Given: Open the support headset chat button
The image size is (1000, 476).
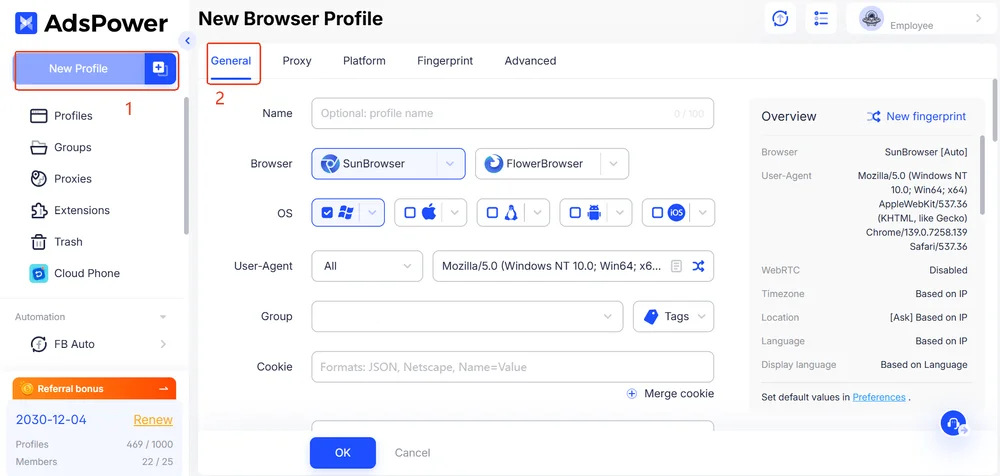Looking at the screenshot, I should tap(953, 423).
